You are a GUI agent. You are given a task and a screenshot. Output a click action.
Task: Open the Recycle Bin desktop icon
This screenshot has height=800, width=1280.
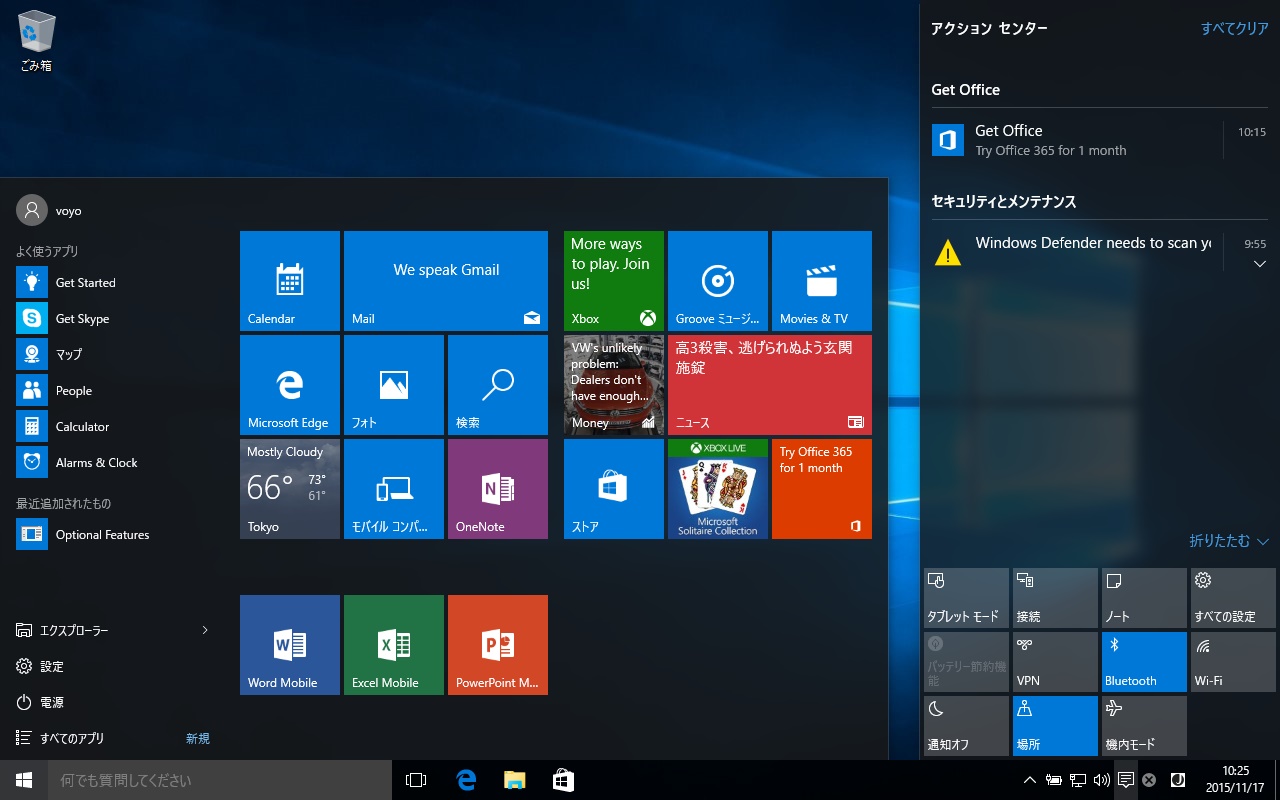coord(36,40)
